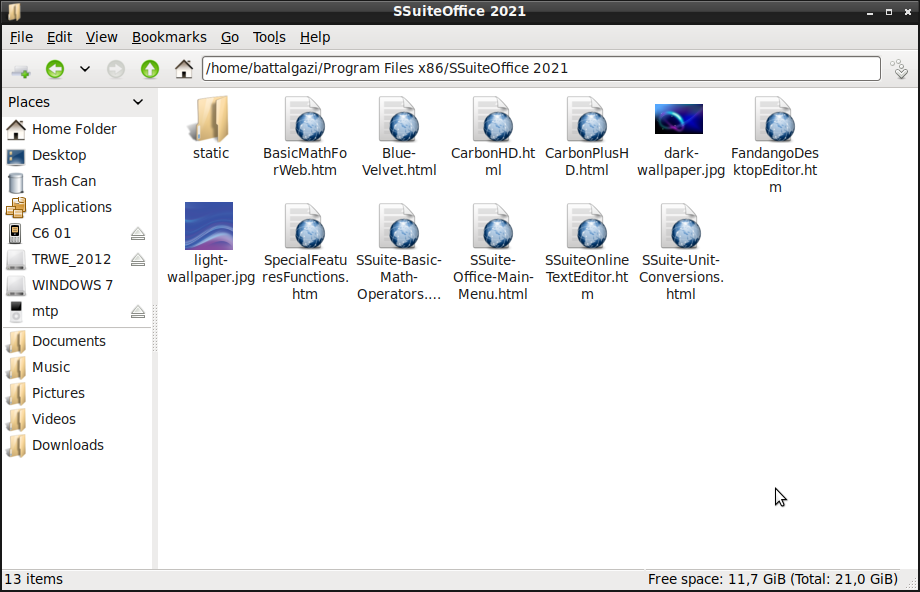920x592 pixels.
Task: Select the SSuite-Office-Main-Menu.html file
Action: click(x=493, y=252)
